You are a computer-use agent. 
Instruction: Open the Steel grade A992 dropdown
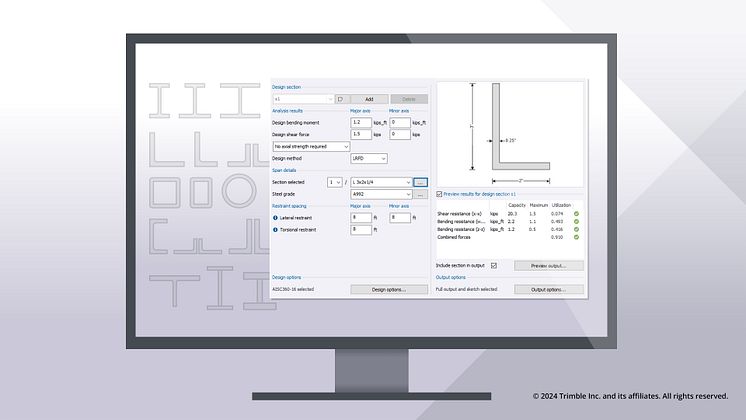pyautogui.click(x=407, y=194)
